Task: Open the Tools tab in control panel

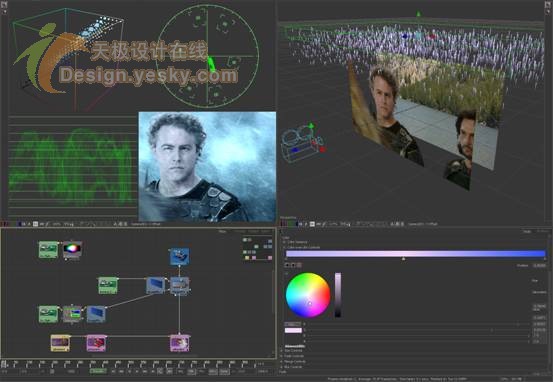Action: point(527,232)
